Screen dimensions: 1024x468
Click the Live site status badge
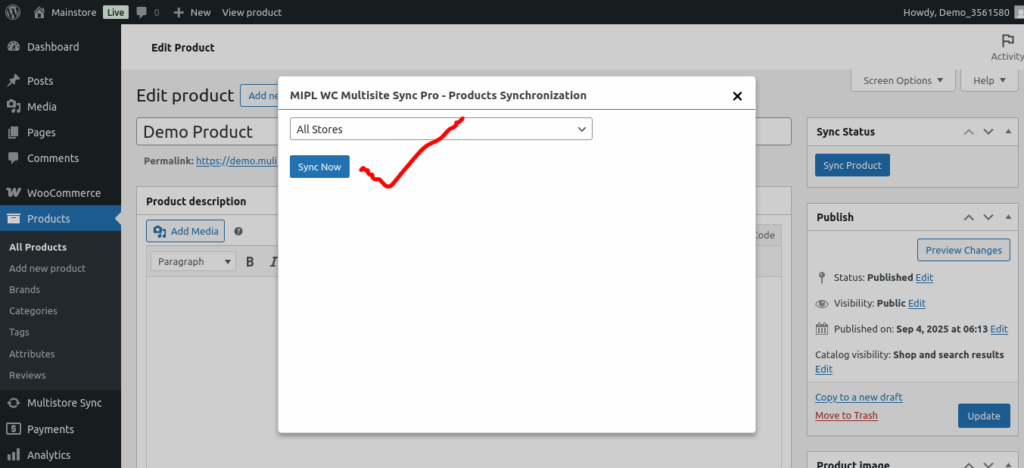115,12
